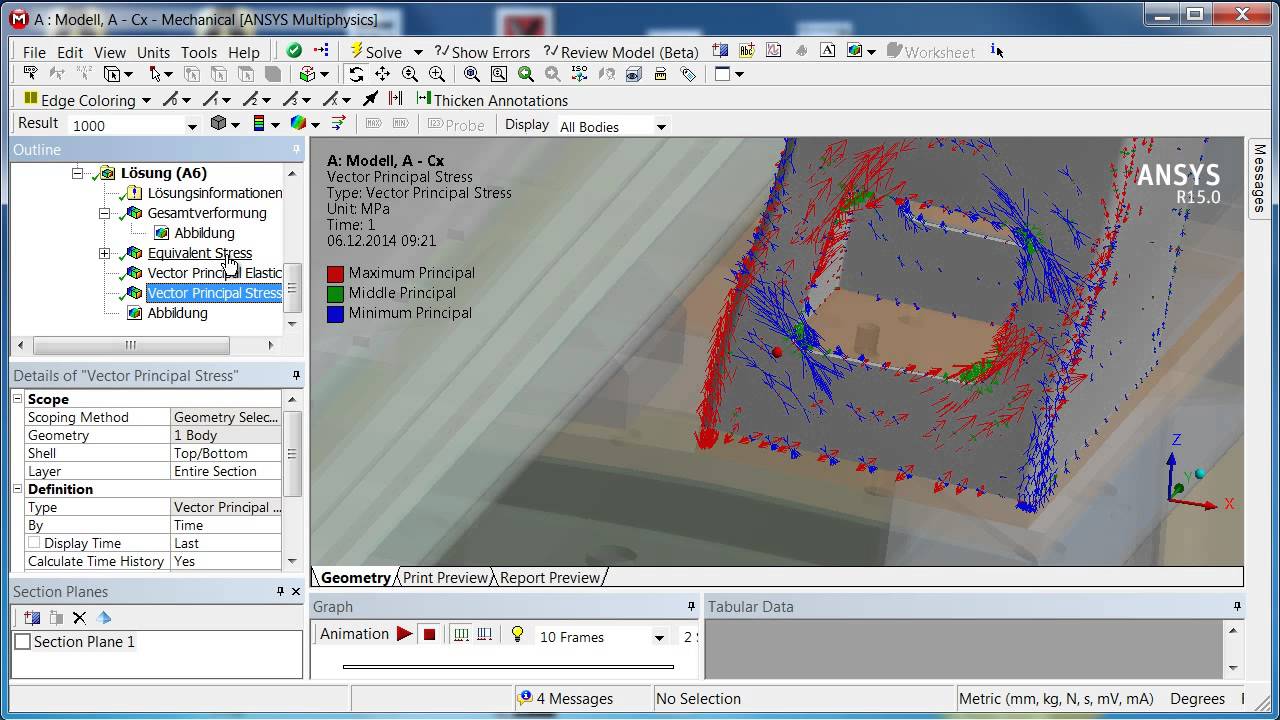Click Thicken Annotations button
Screen dimensions: 1280x720
point(492,100)
